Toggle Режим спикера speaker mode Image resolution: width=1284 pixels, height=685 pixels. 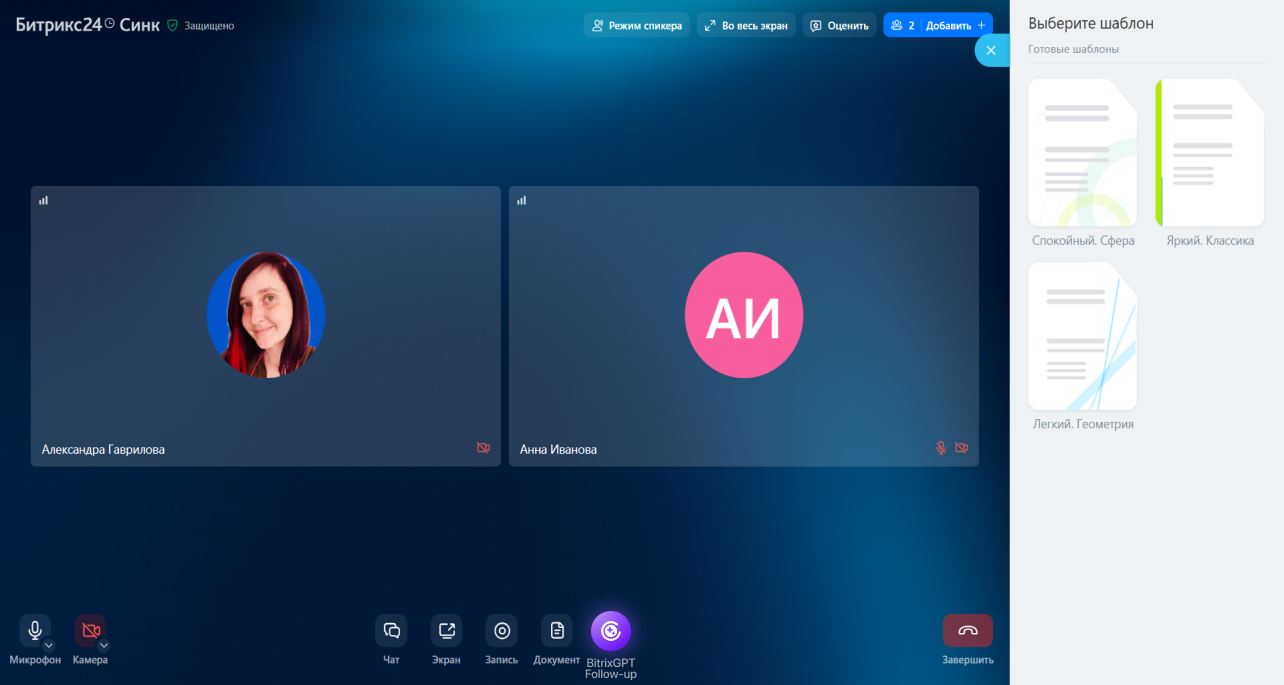(636, 25)
